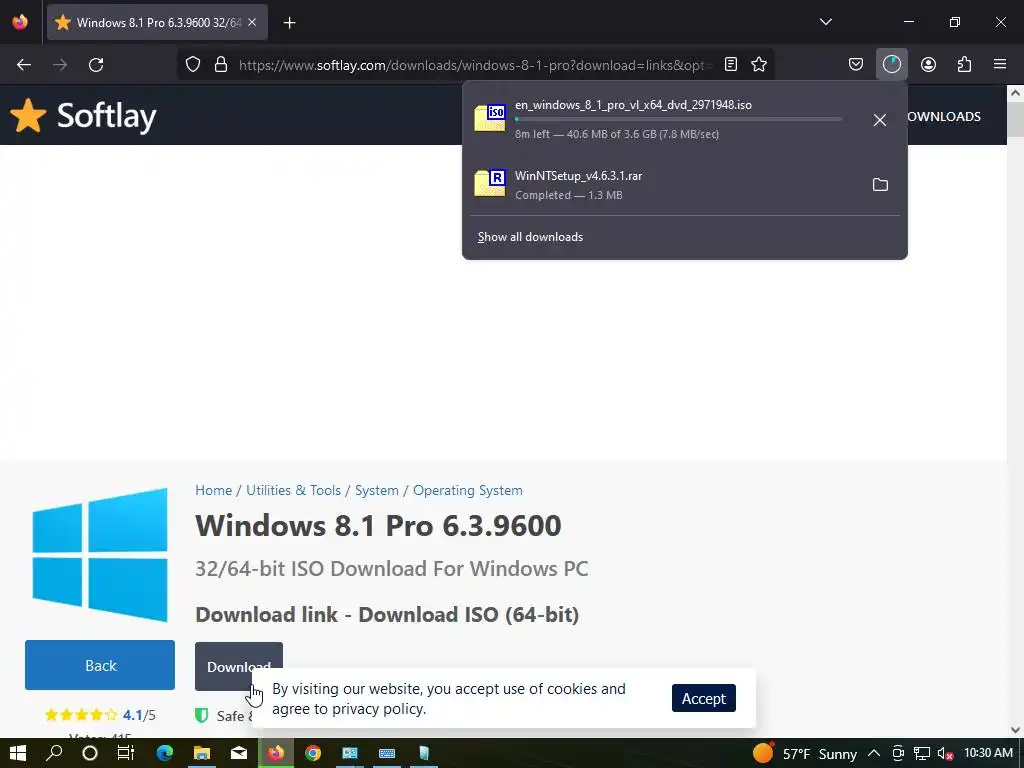Click the network tray icon
1024x768 pixels.
(921, 754)
